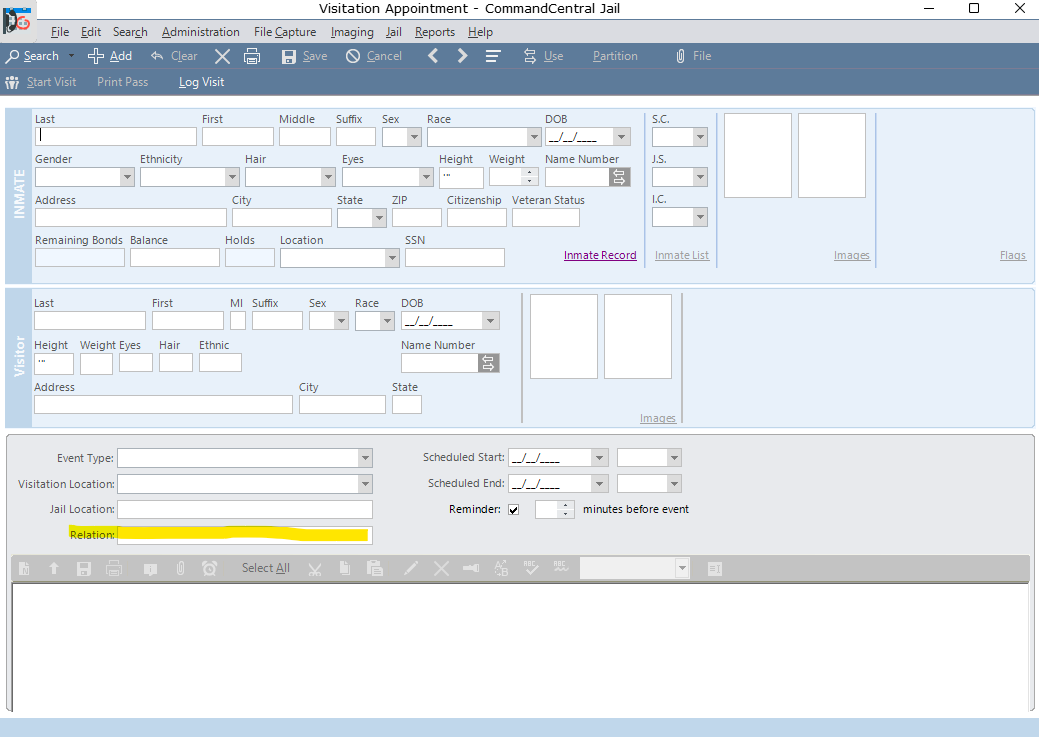Click the Add button with the plus icon

110,56
